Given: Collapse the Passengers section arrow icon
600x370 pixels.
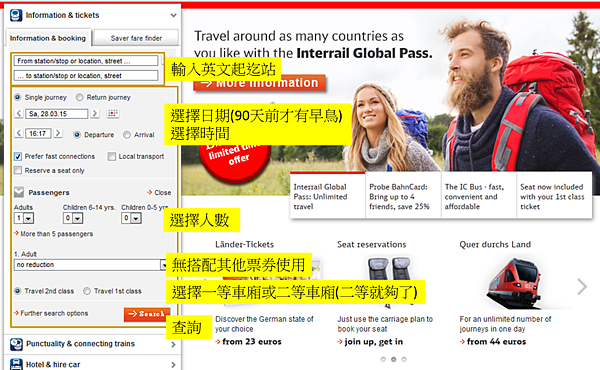Looking at the screenshot, I should click(x=19, y=192).
